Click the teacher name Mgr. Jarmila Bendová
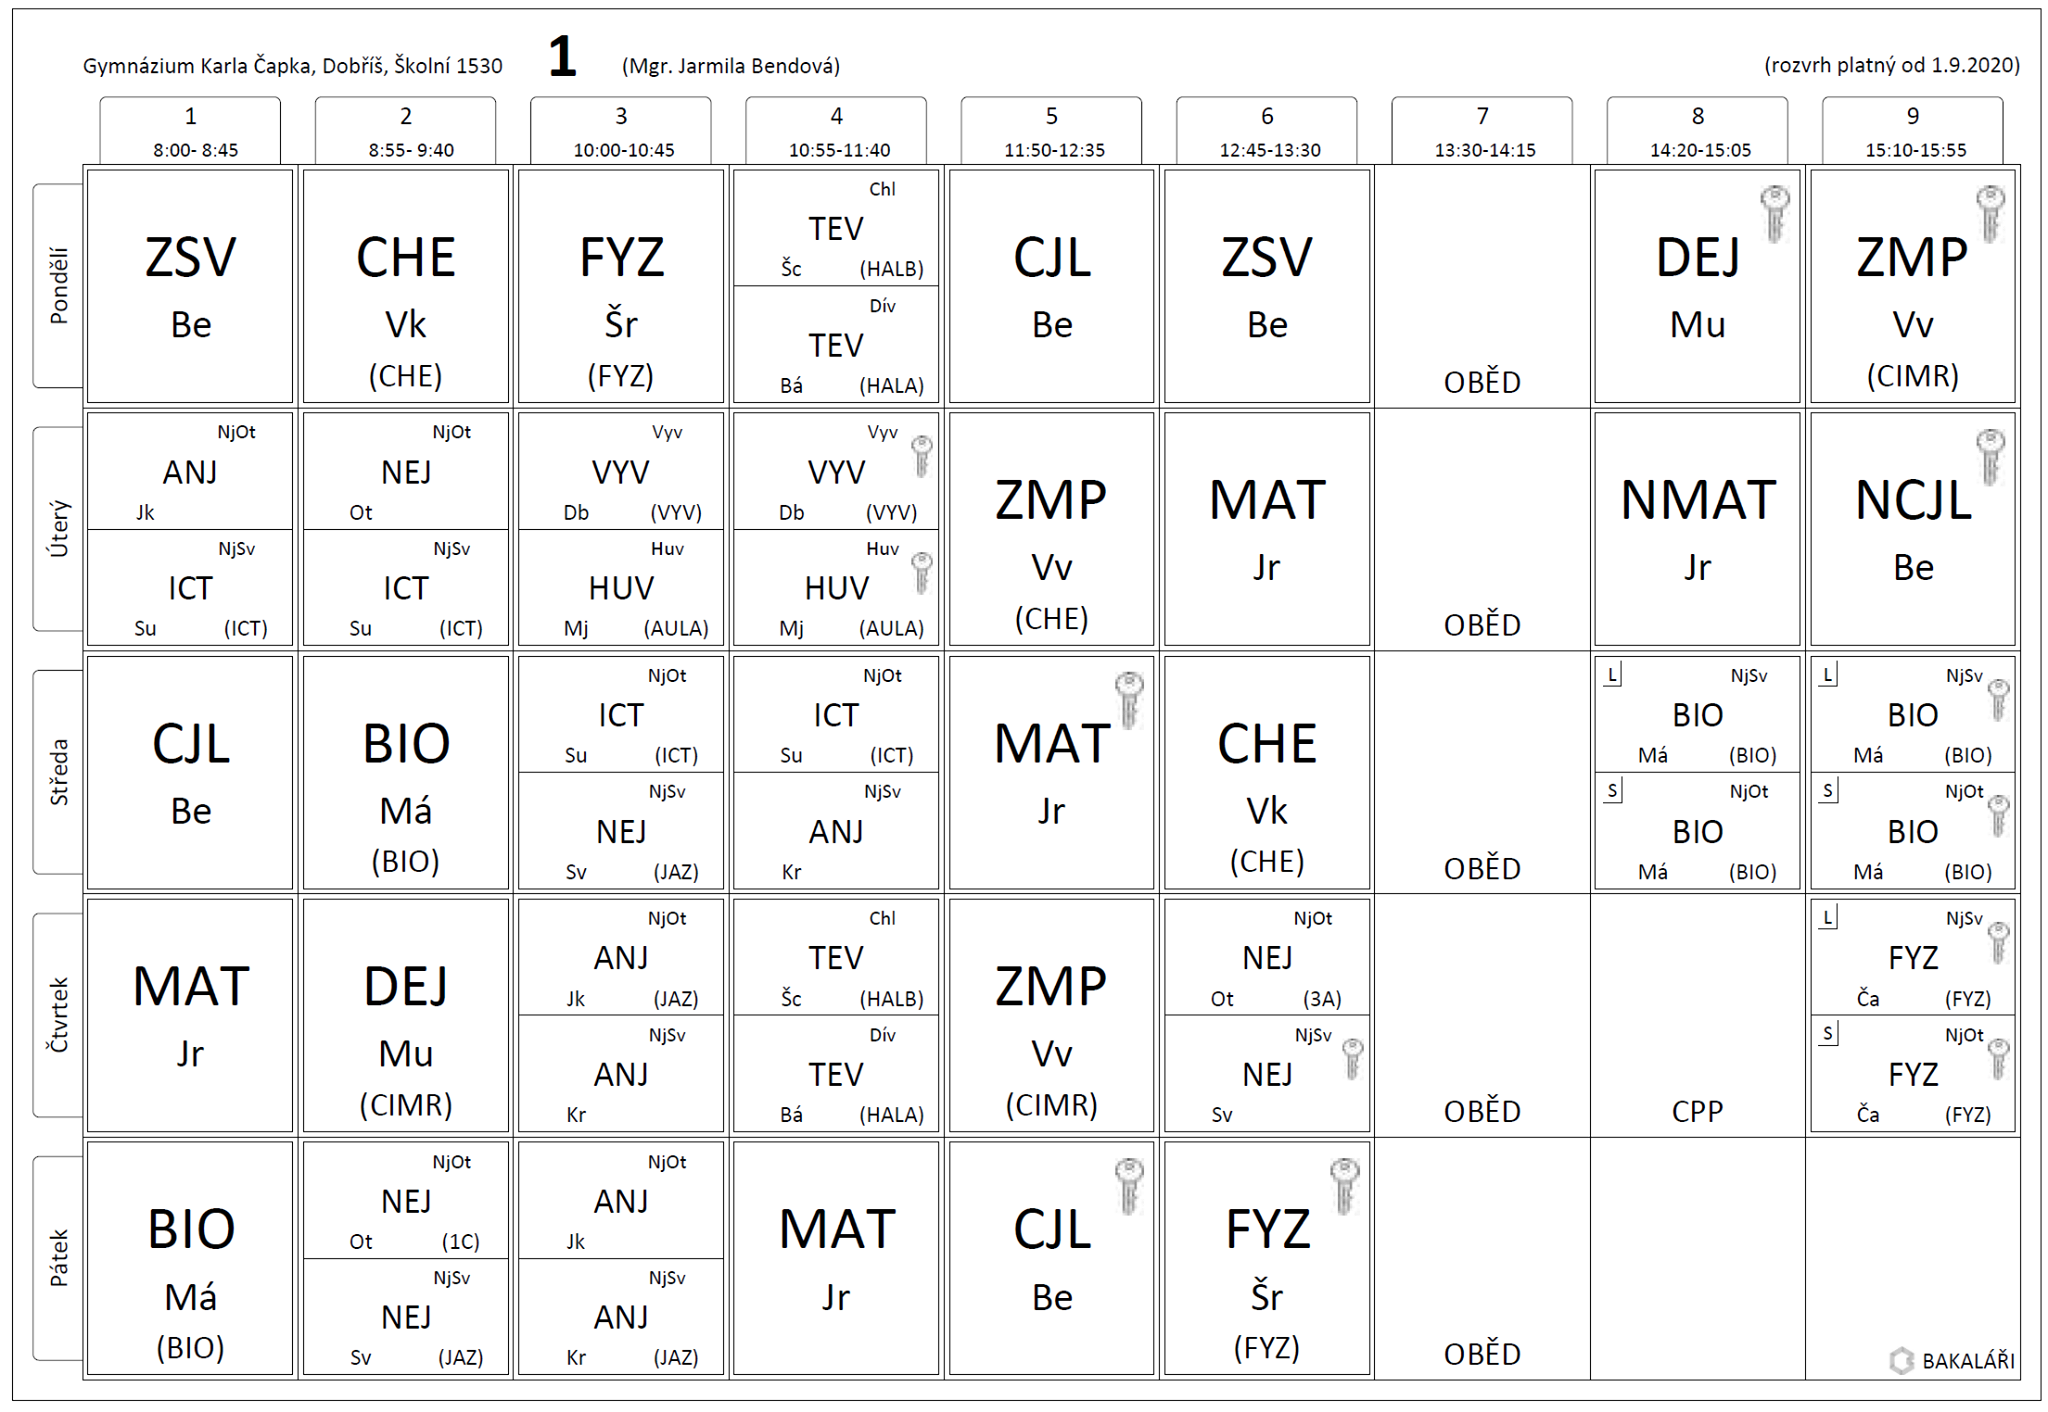 pyautogui.click(x=731, y=66)
